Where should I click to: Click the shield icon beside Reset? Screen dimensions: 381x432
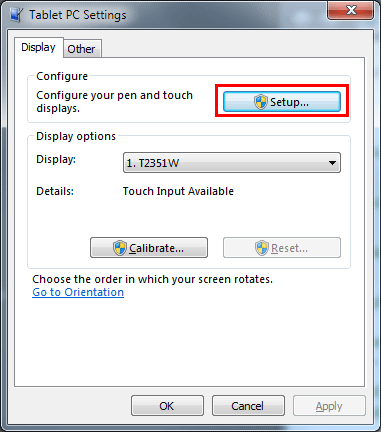(x=262, y=248)
